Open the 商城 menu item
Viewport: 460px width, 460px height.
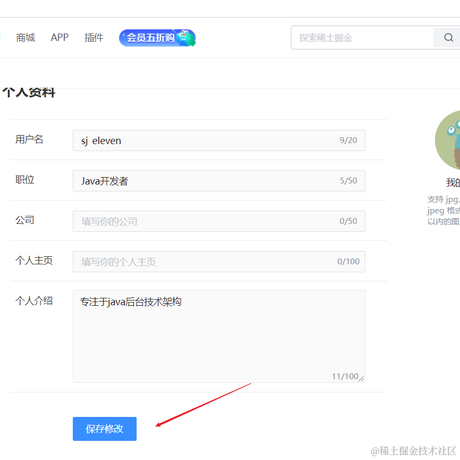[25, 38]
